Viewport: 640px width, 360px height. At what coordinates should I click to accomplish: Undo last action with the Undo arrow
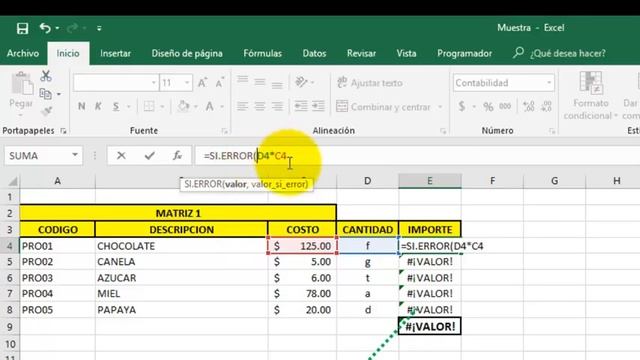[45, 28]
